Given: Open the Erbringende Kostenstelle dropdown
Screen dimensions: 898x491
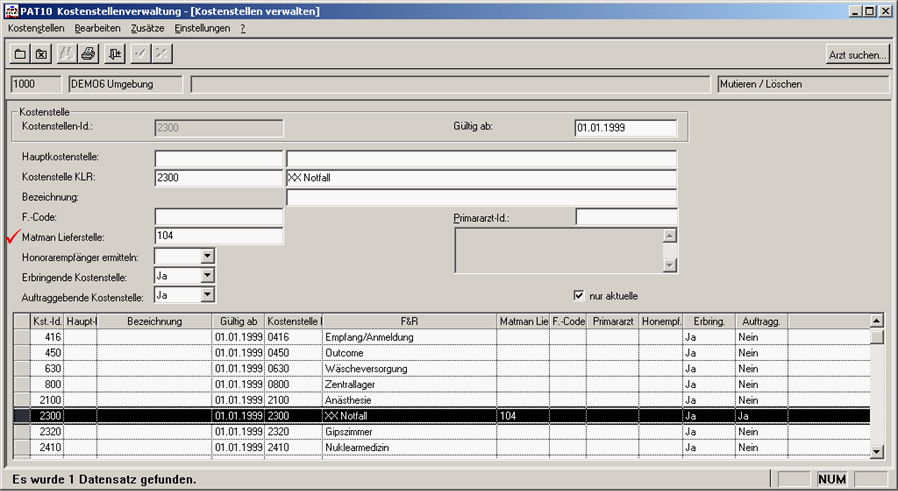Looking at the screenshot, I should tap(207, 275).
